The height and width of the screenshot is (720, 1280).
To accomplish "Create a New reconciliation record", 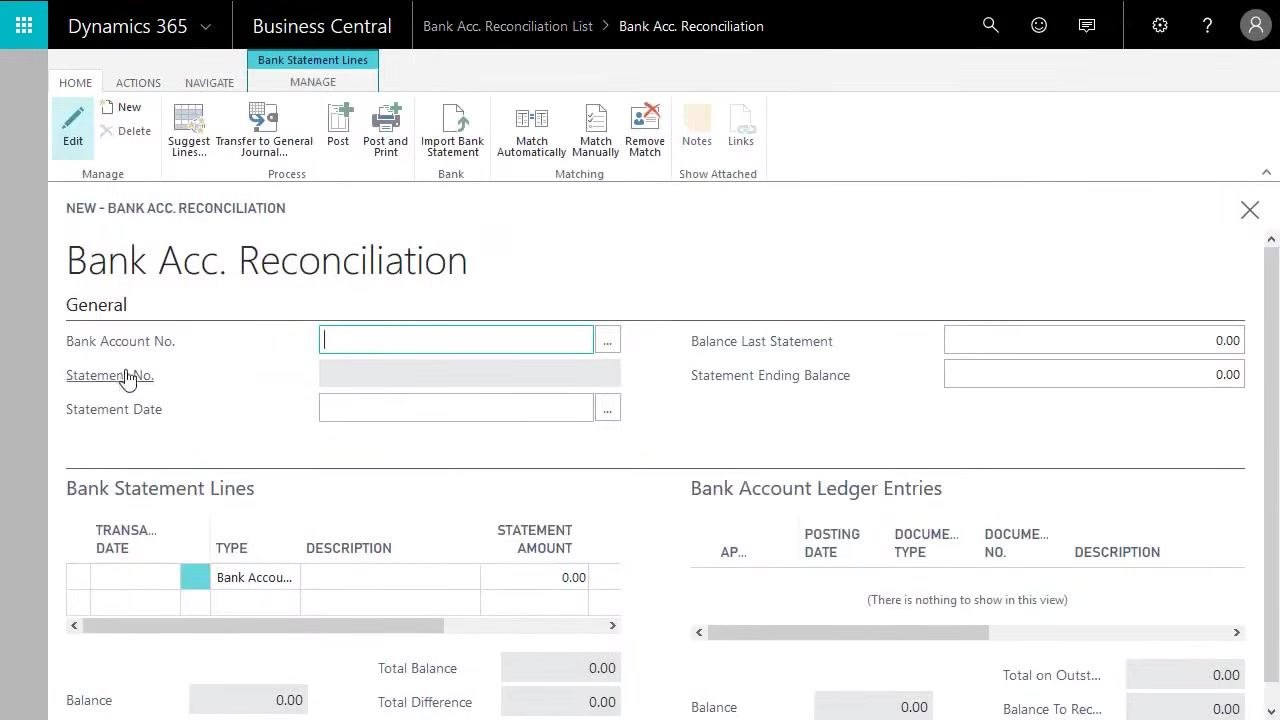I will 121,107.
